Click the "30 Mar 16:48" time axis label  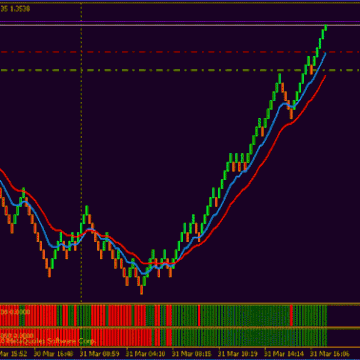pyautogui.click(x=54, y=353)
